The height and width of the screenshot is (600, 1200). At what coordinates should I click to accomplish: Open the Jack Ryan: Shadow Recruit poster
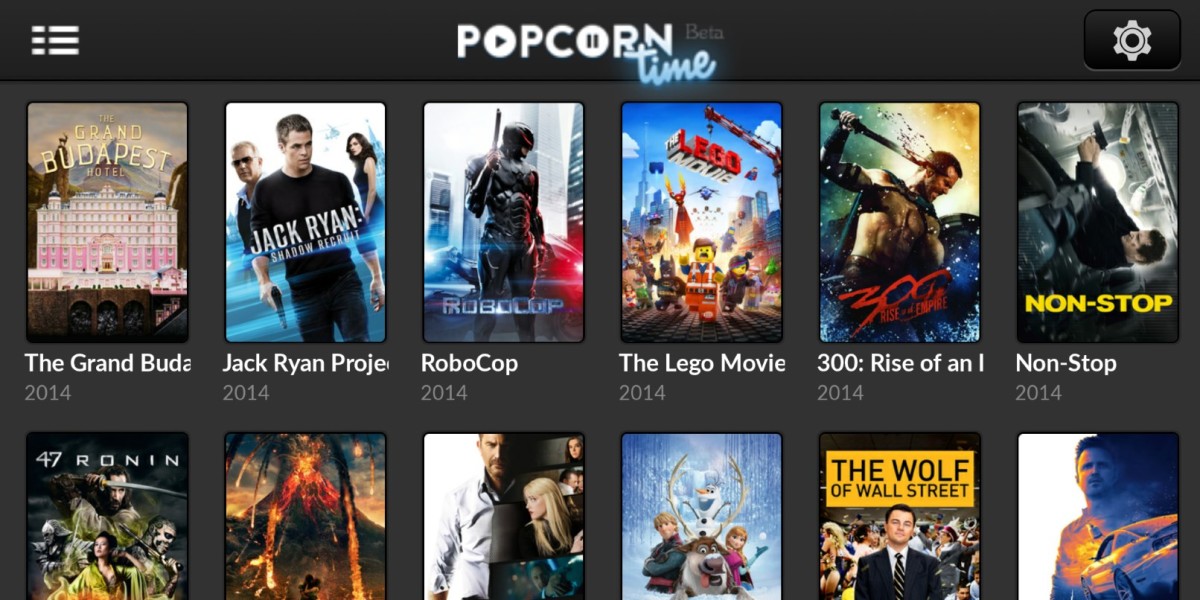click(305, 222)
